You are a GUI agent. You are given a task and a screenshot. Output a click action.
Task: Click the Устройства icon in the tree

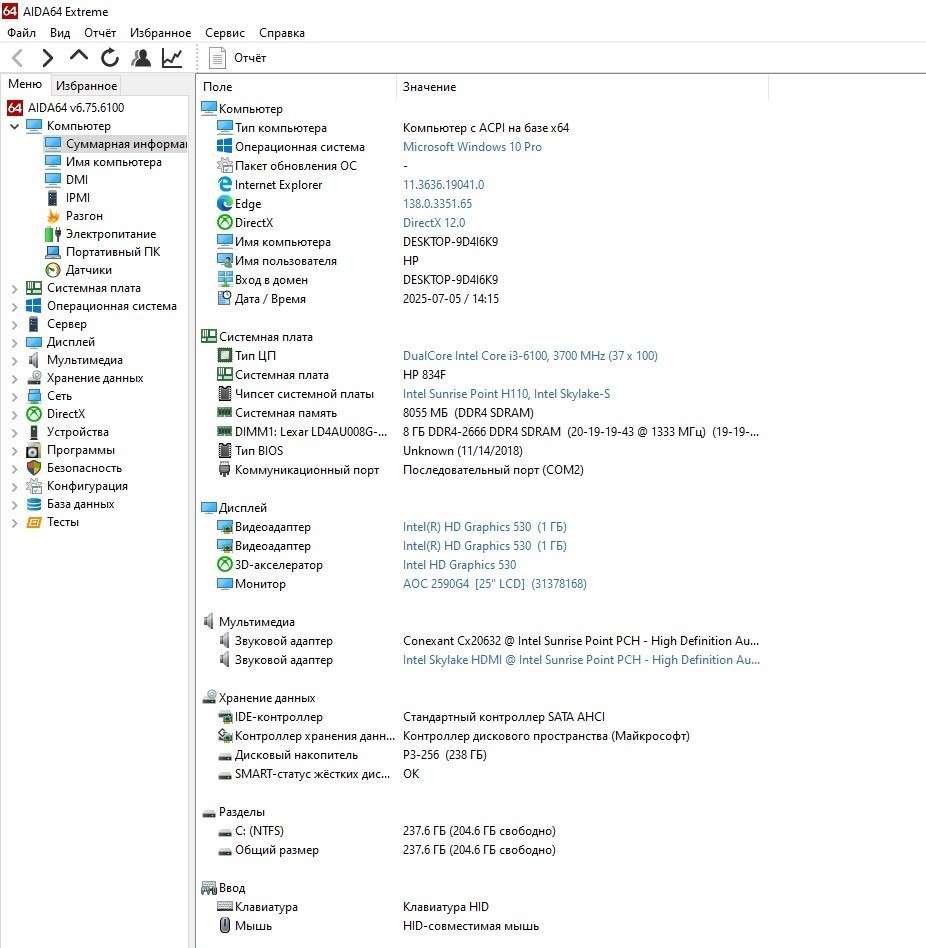pyautogui.click(x=34, y=432)
